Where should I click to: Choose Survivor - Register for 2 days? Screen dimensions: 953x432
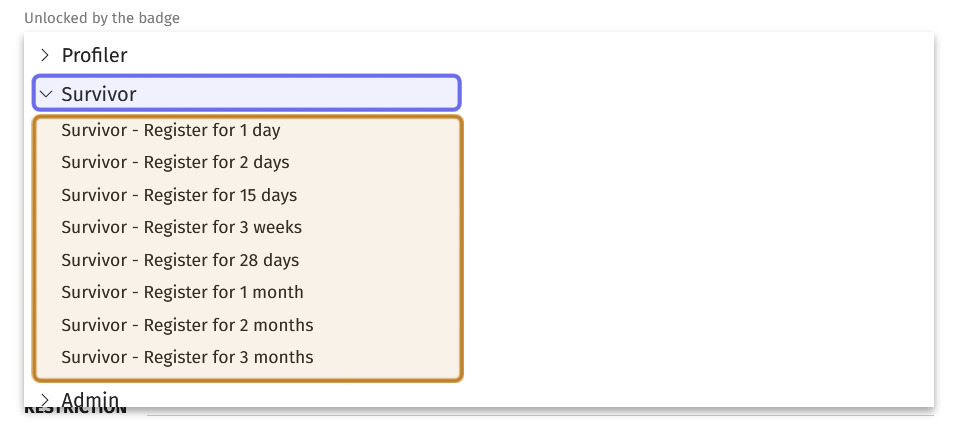pyautogui.click(x=176, y=163)
